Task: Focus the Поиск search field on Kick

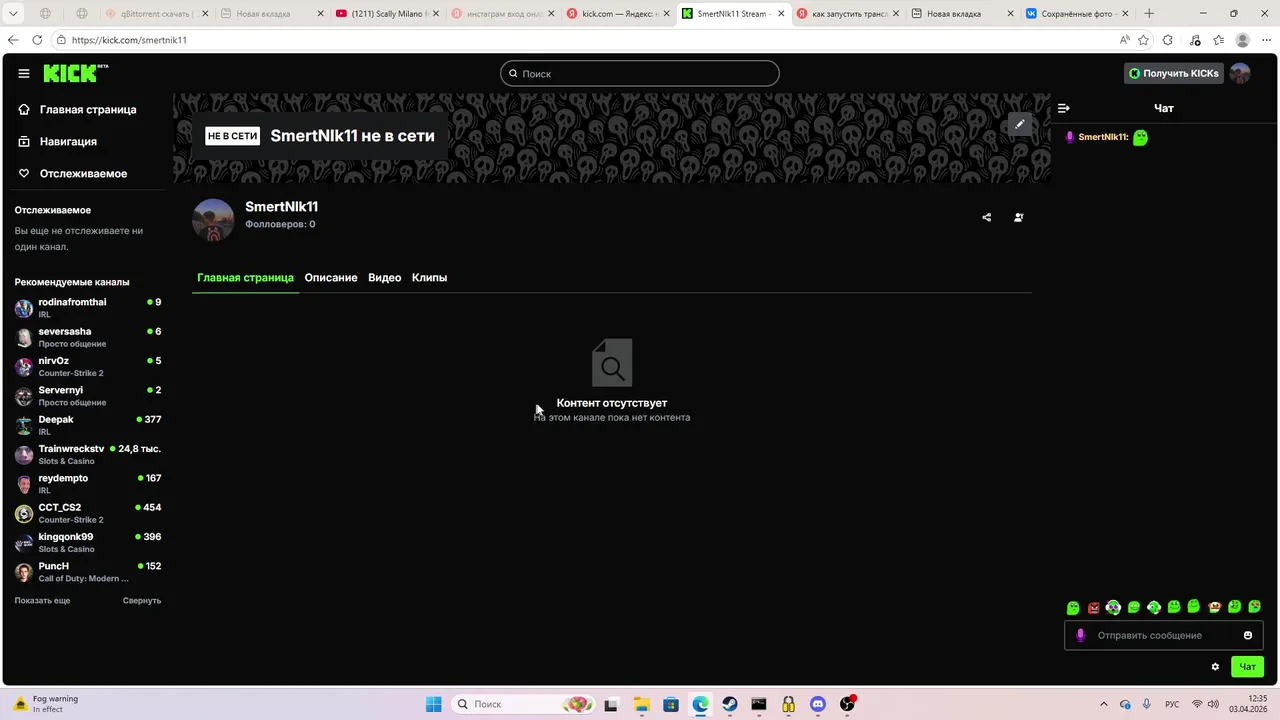Action: point(640,73)
